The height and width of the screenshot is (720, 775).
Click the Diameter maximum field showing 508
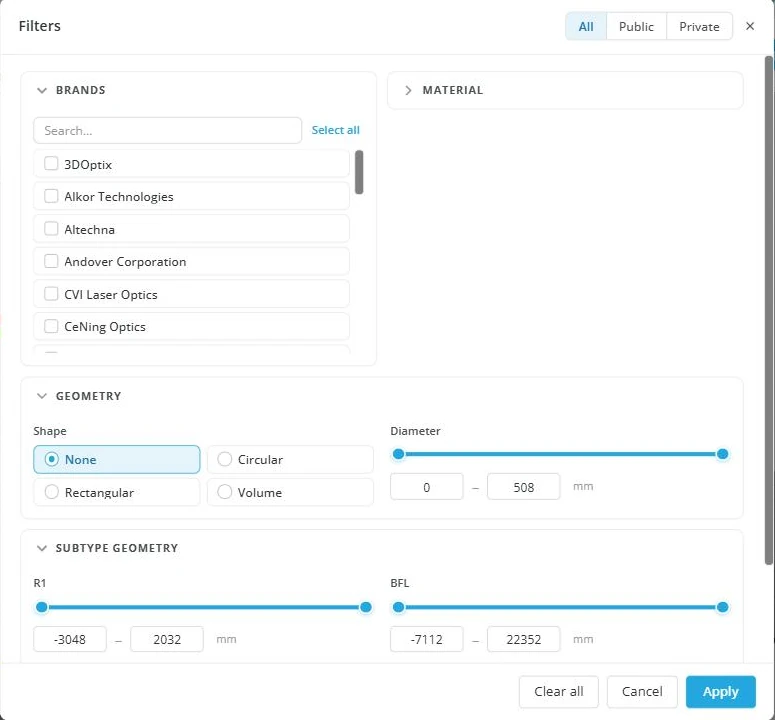(x=523, y=487)
